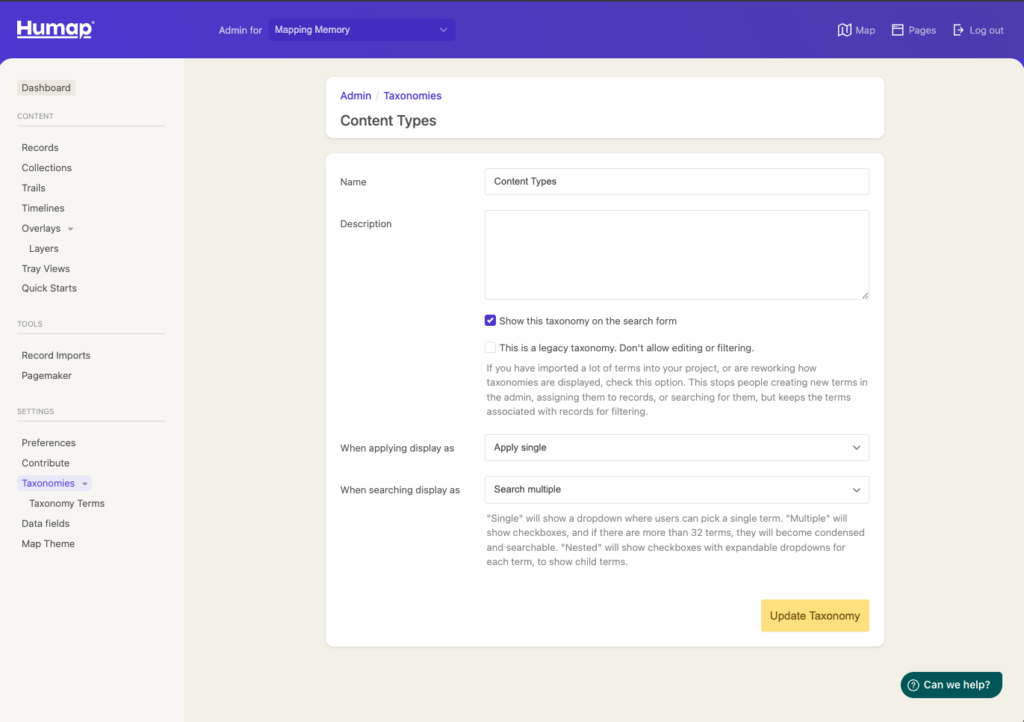Click the Taxonomies breadcrumb link
The image size is (1024, 722).
tap(412, 96)
